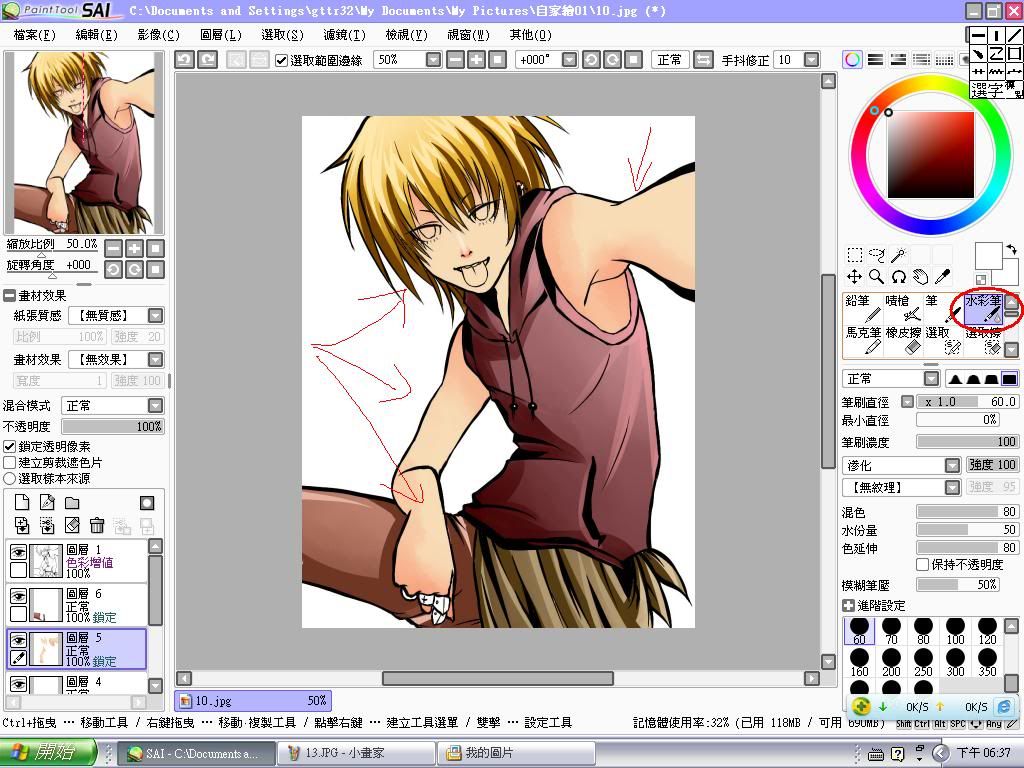1024x768 pixels.
Task: Select the rectangular selection tool
Action: tap(854, 255)
